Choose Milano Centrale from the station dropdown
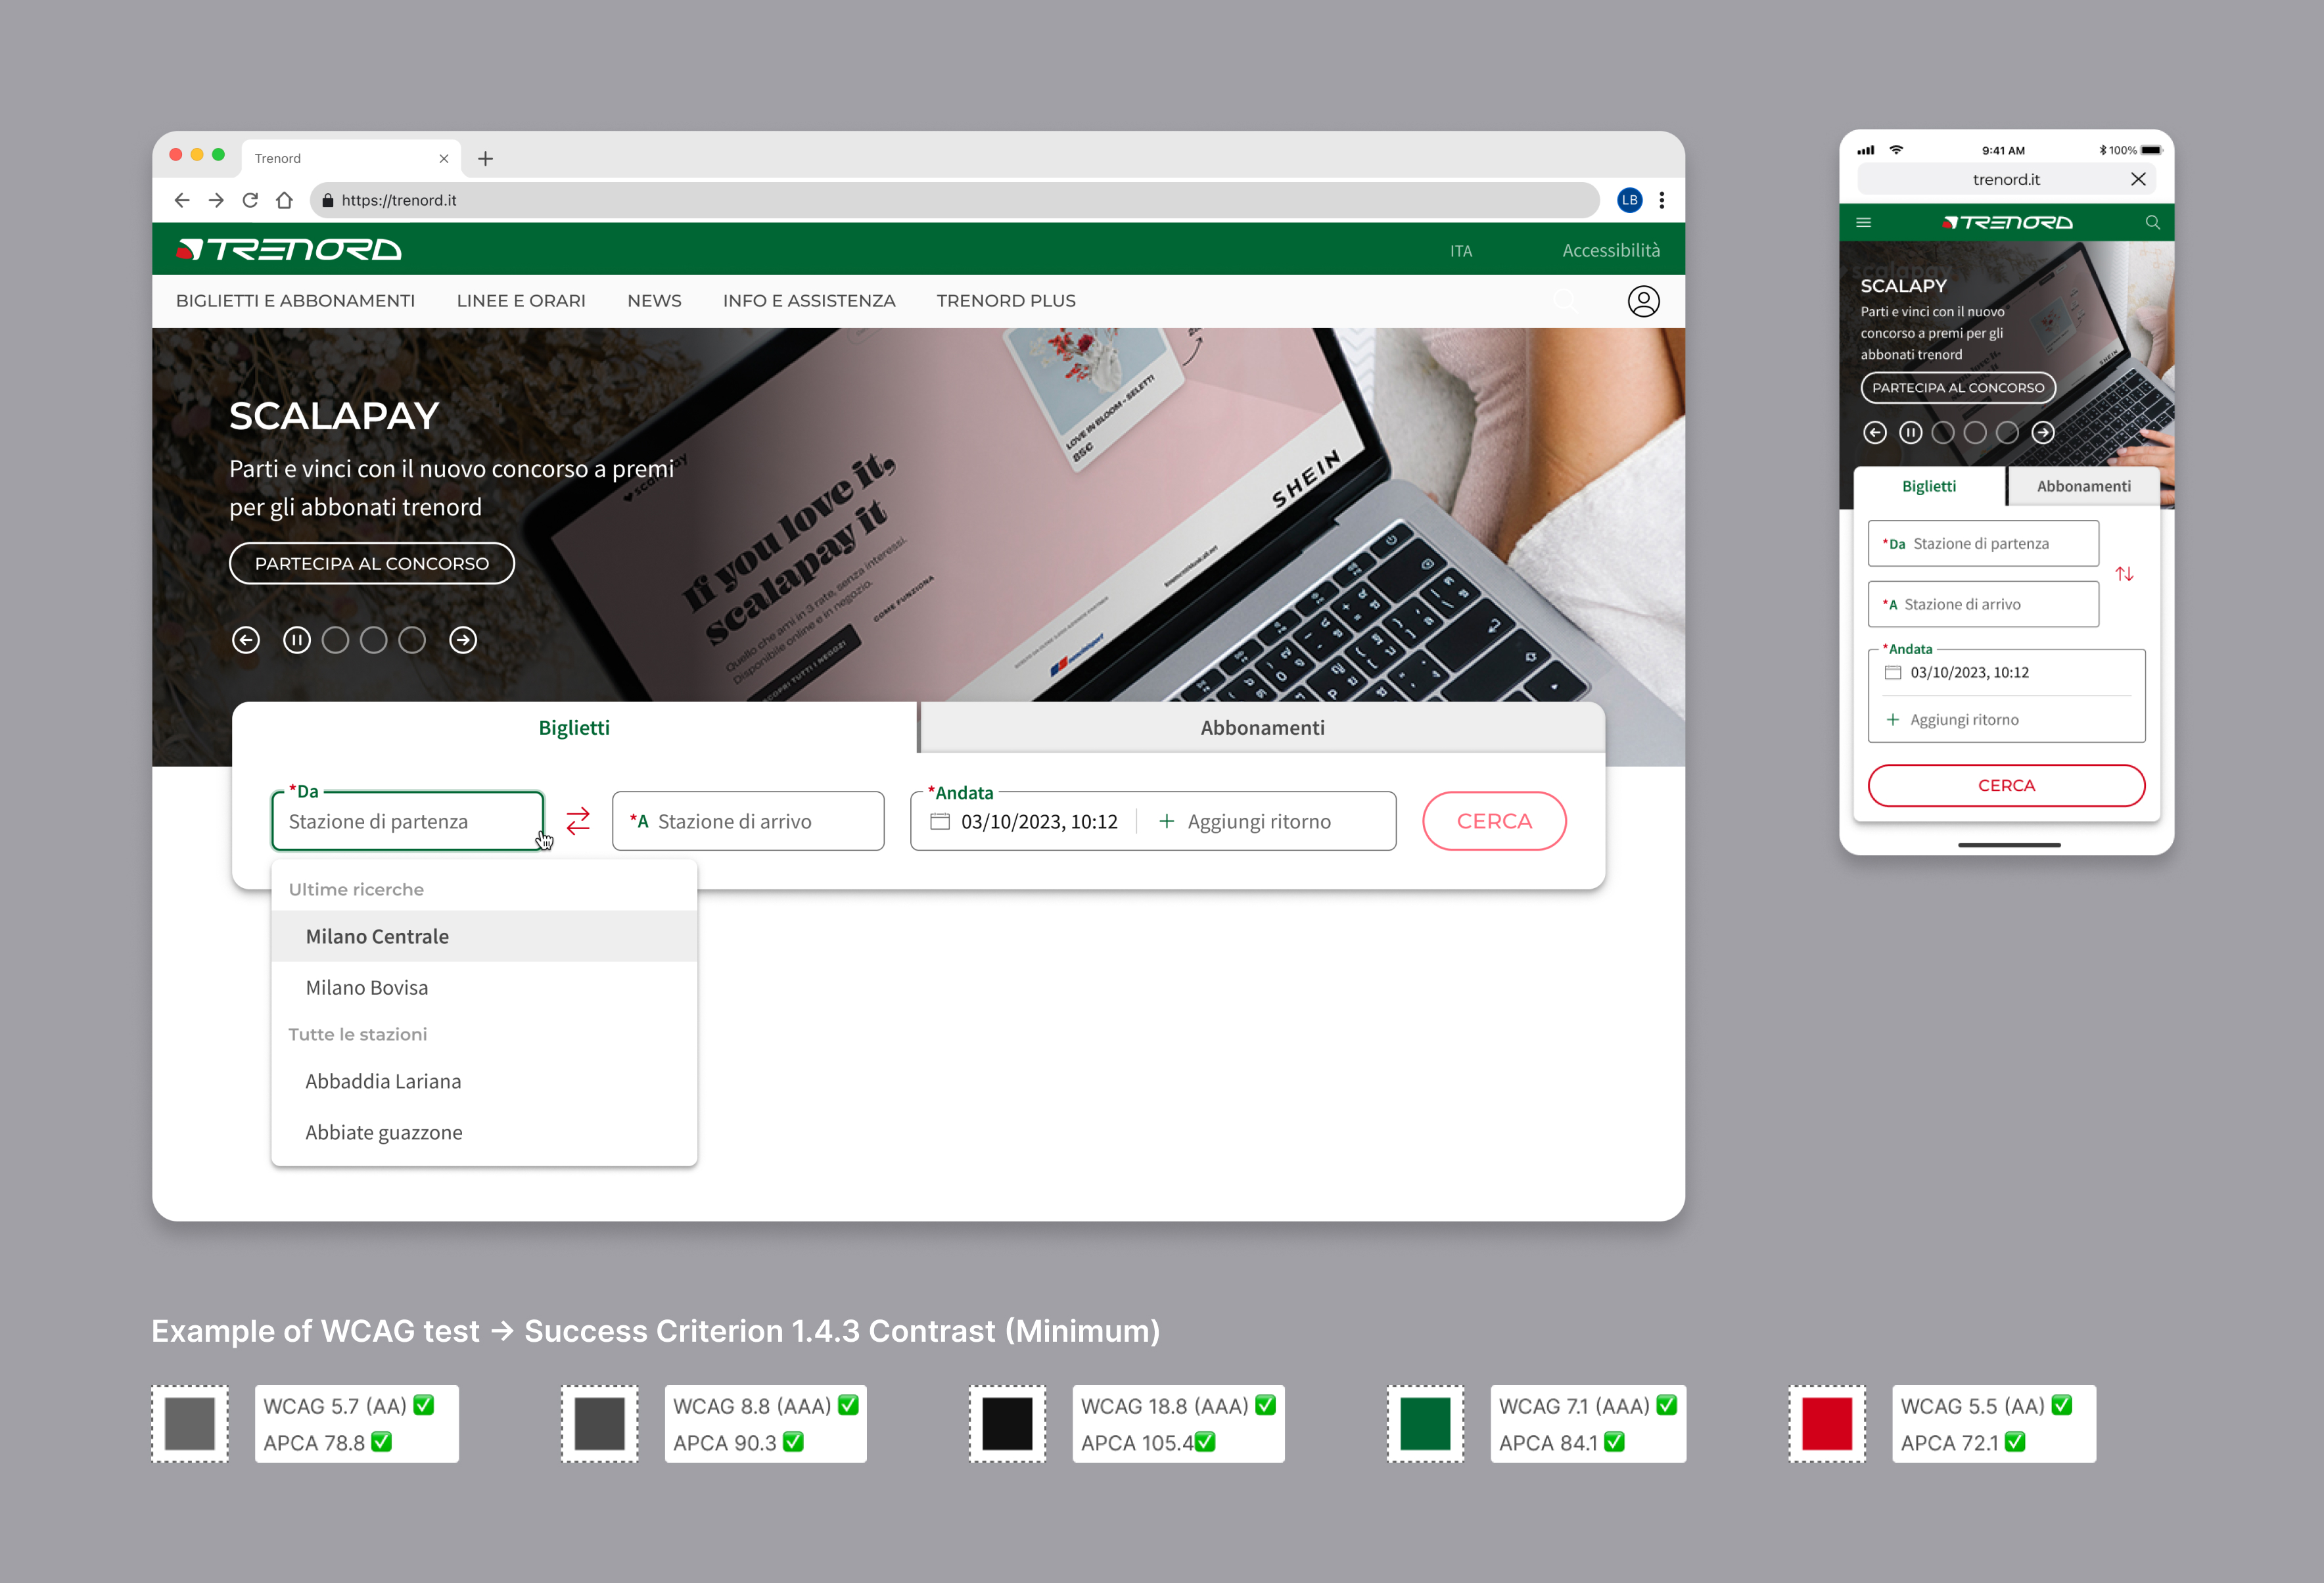The height and width of the screenshot is (1583, 2324). click(377, 936)
